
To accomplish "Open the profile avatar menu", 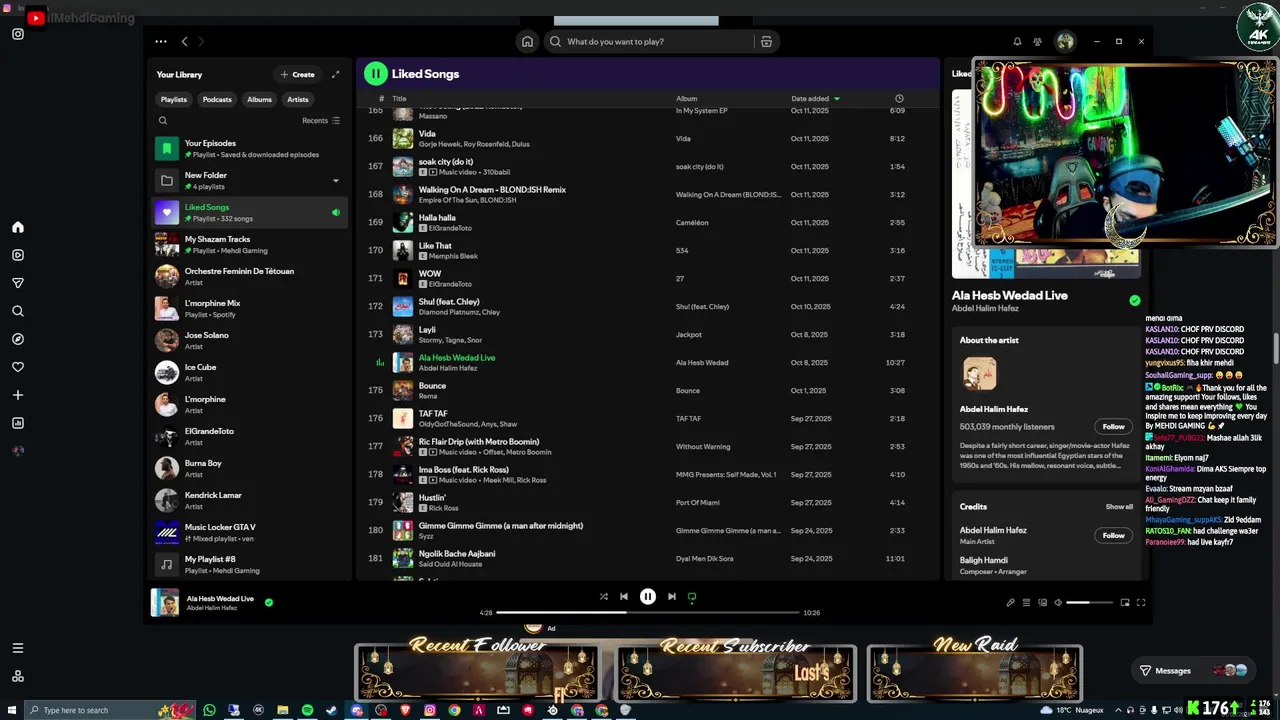I will pyautogui.click(x=1065, y=42).
